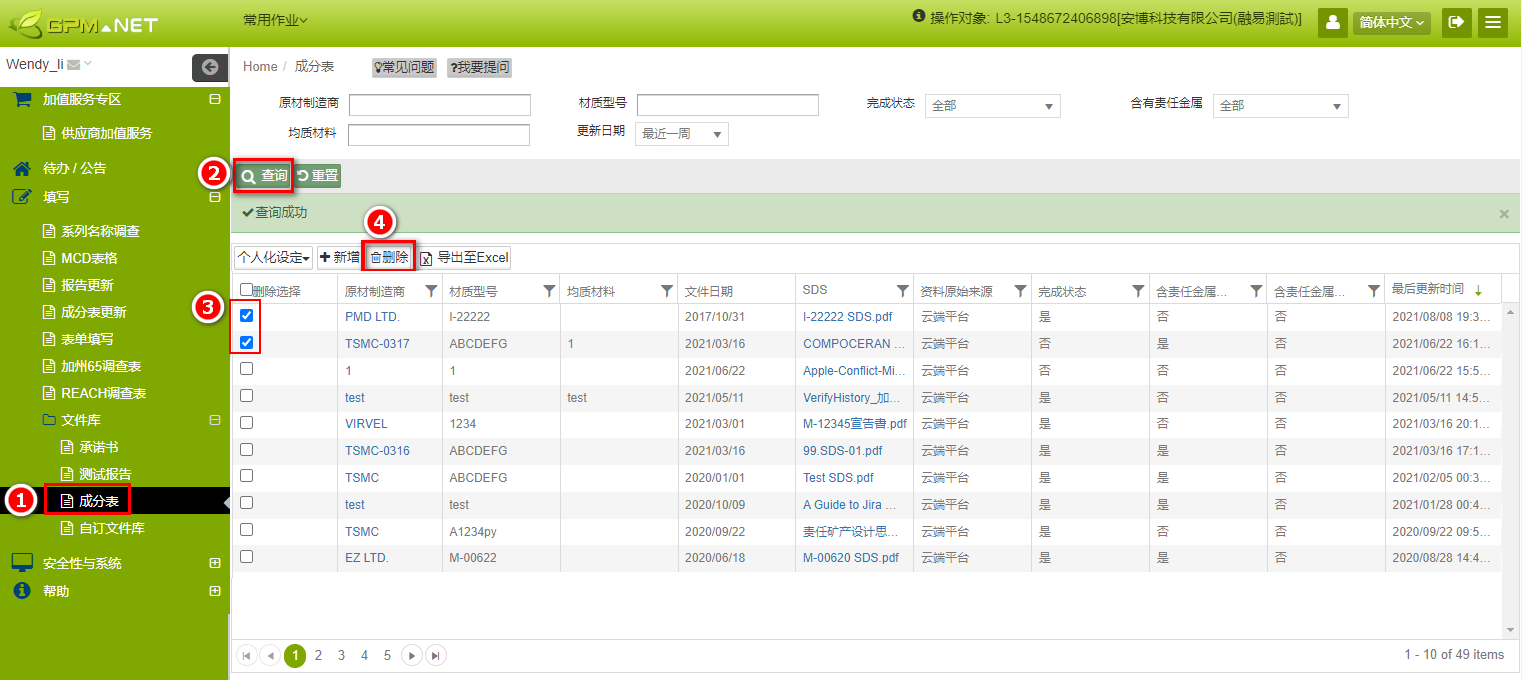Check the Test SDS.pdf row checkbox

pyautogui.click(x=246, y=476)
